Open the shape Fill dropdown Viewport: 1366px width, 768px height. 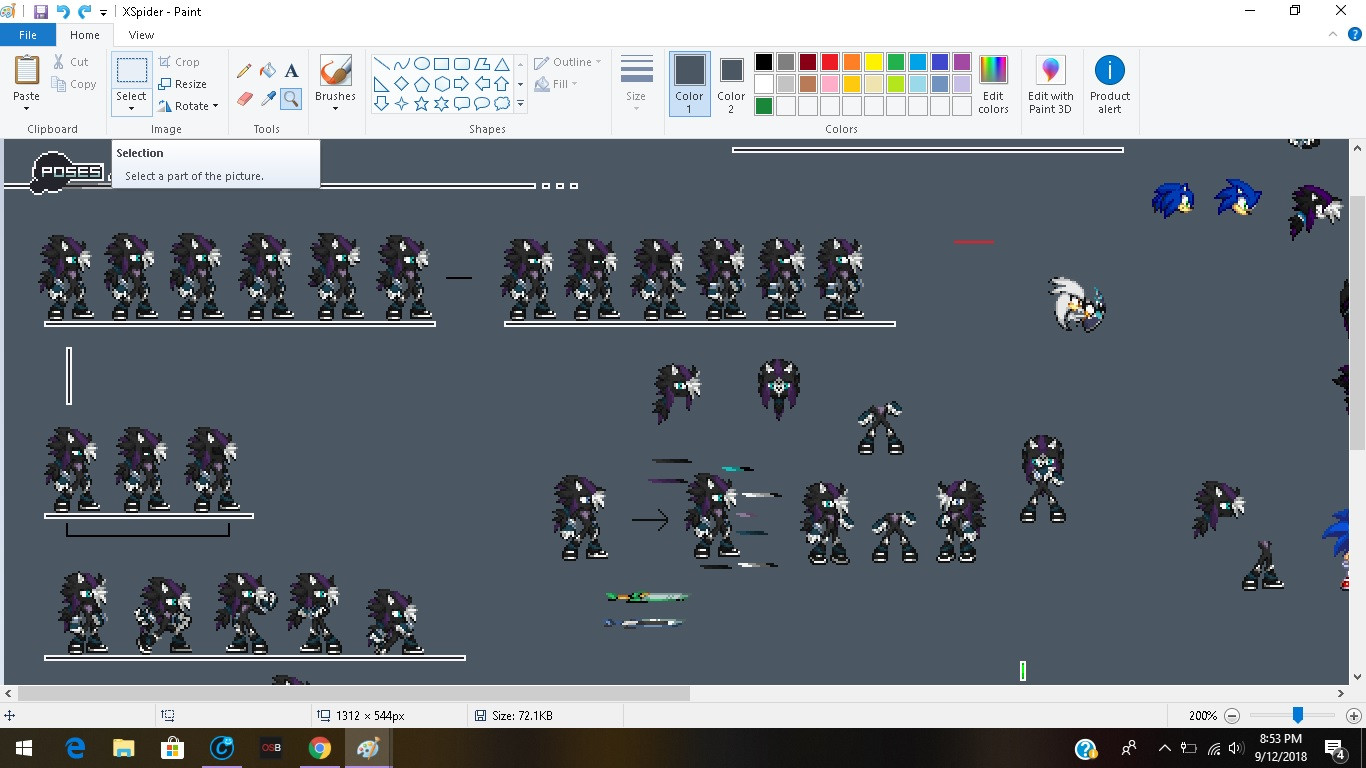(557, 84)
